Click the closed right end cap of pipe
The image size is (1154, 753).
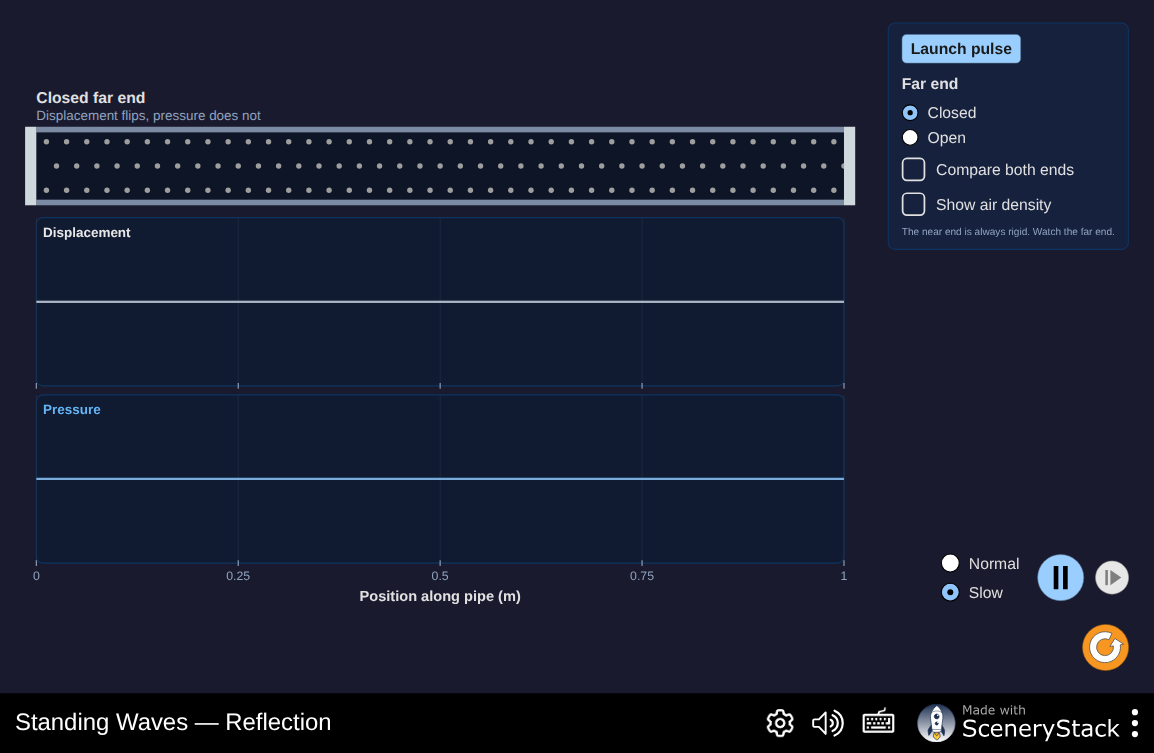point(849,166)
